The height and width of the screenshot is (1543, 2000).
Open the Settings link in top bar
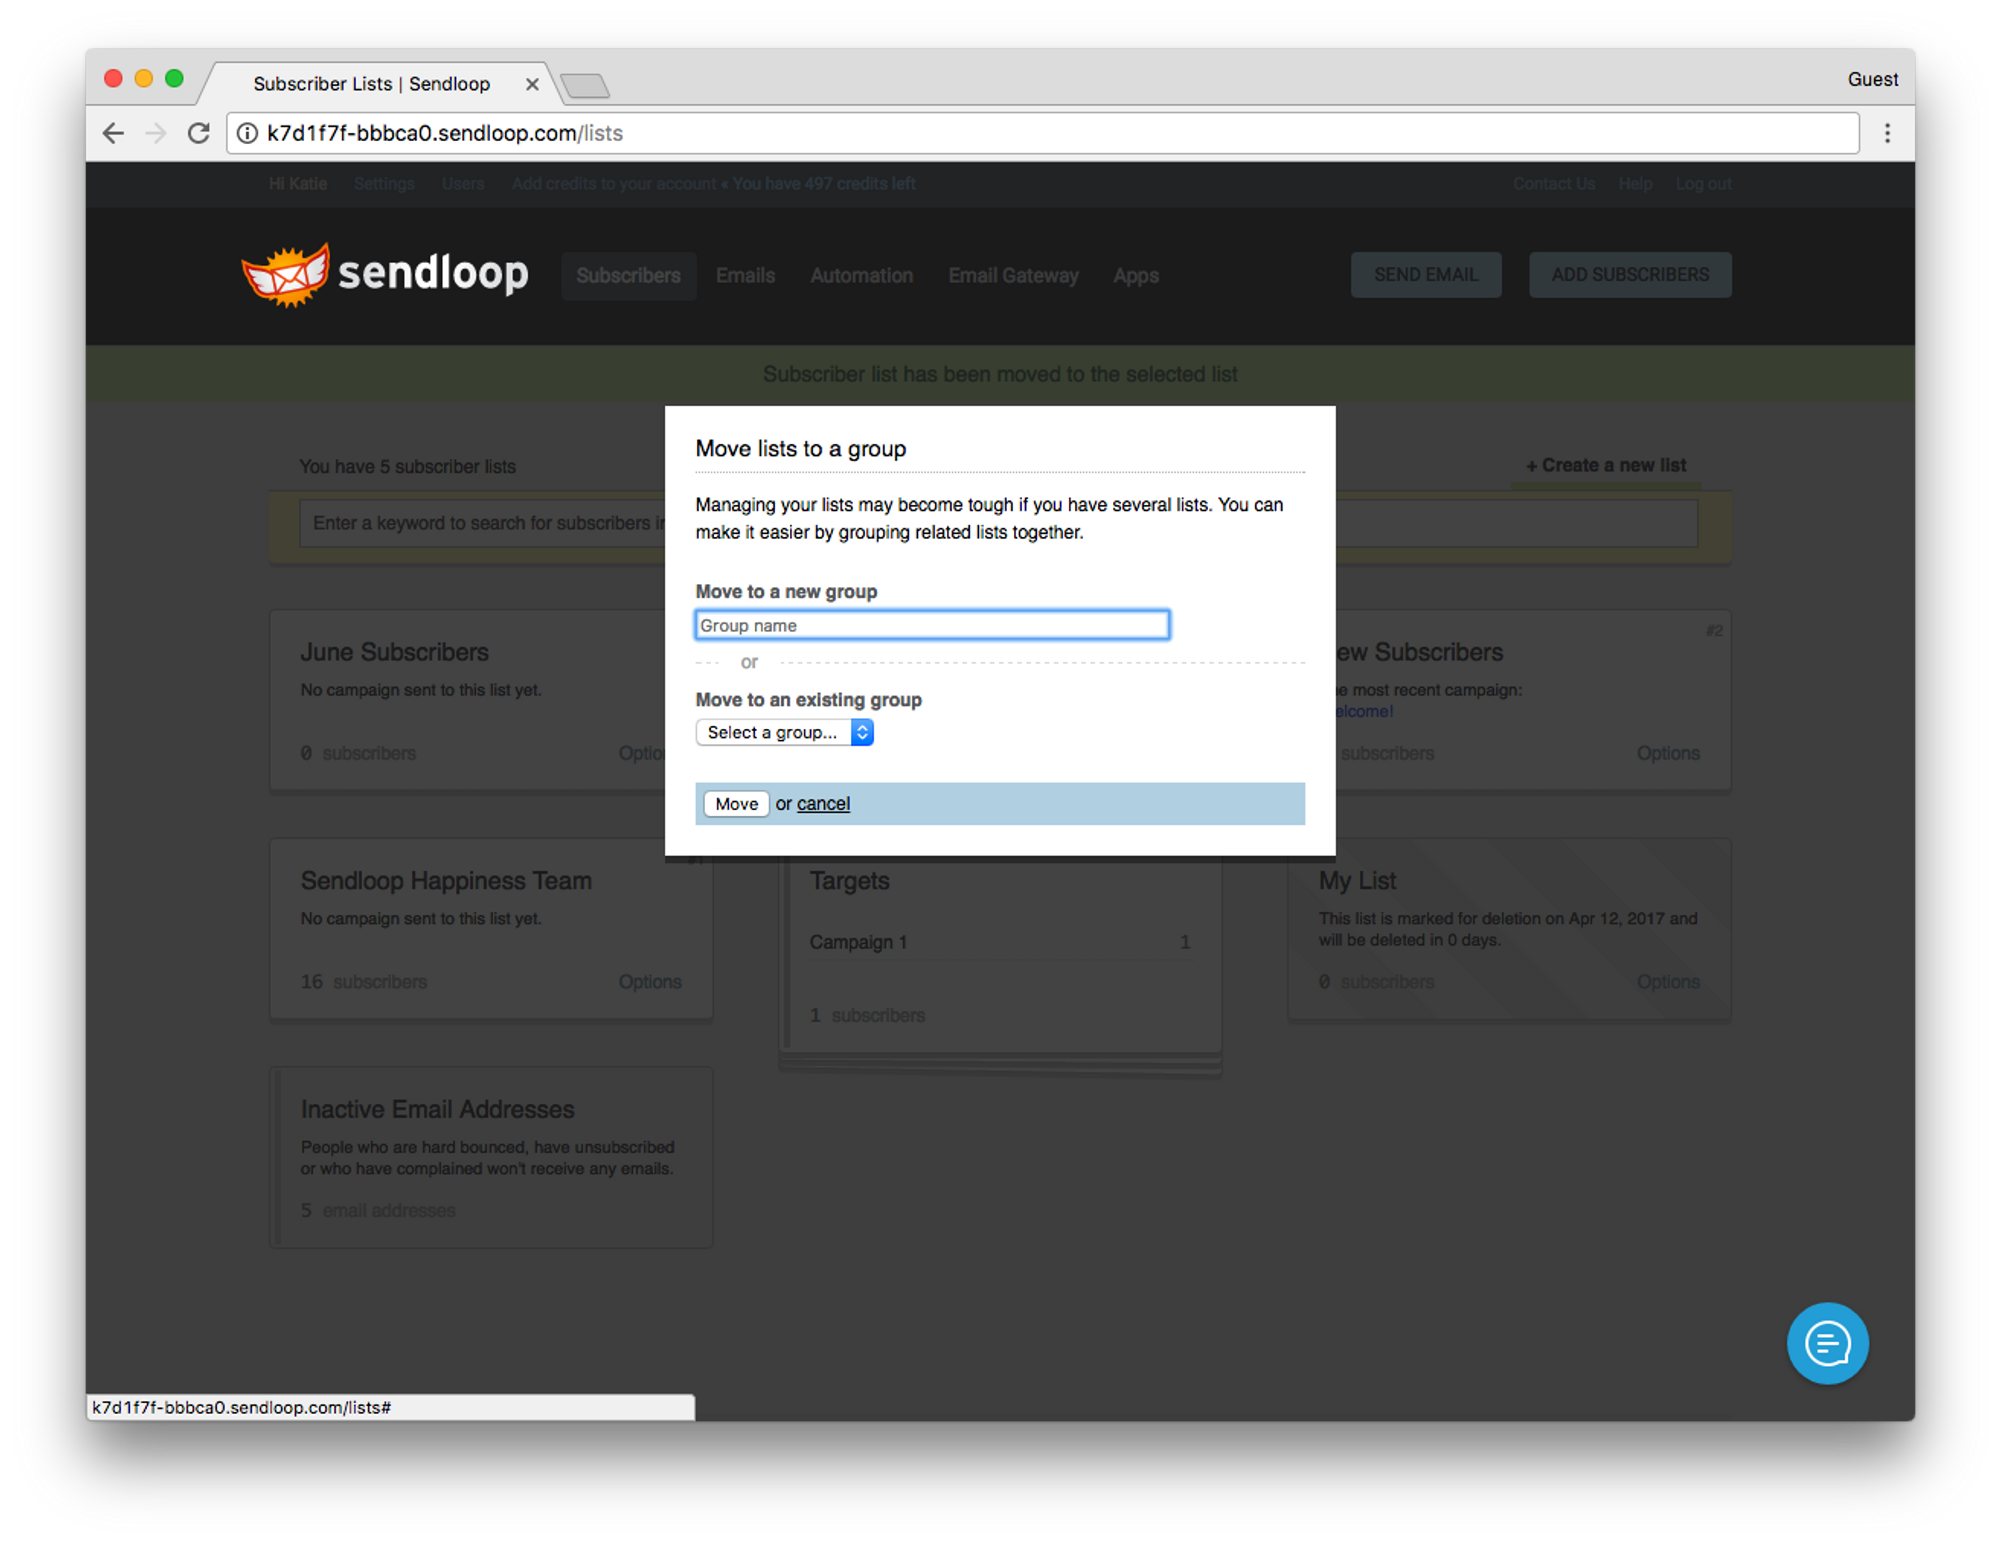384,184
